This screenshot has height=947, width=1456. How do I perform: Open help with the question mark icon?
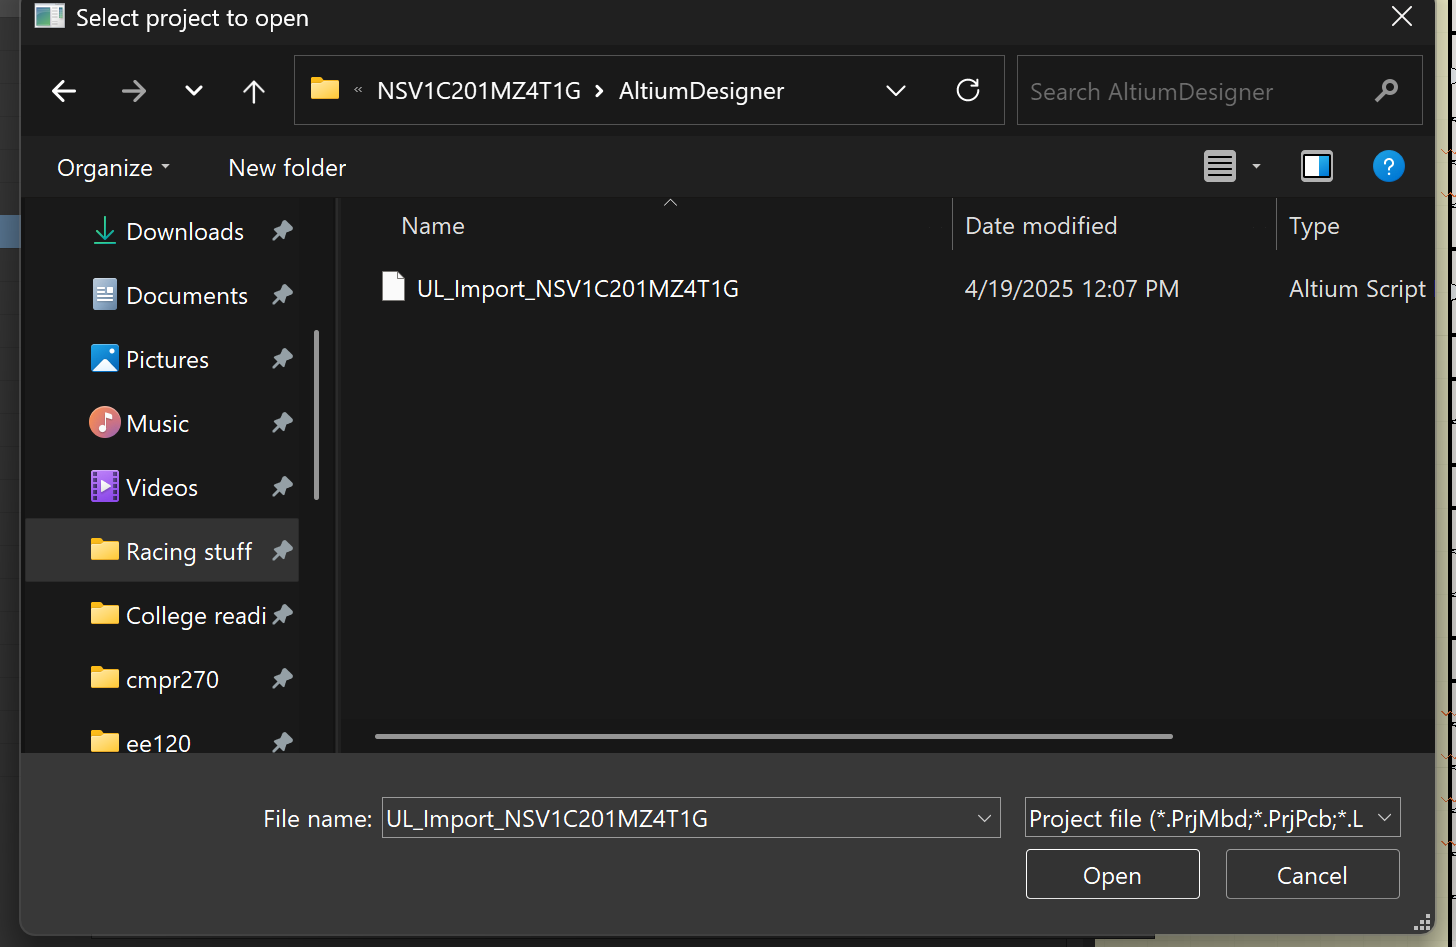(x=1388, y=166)
